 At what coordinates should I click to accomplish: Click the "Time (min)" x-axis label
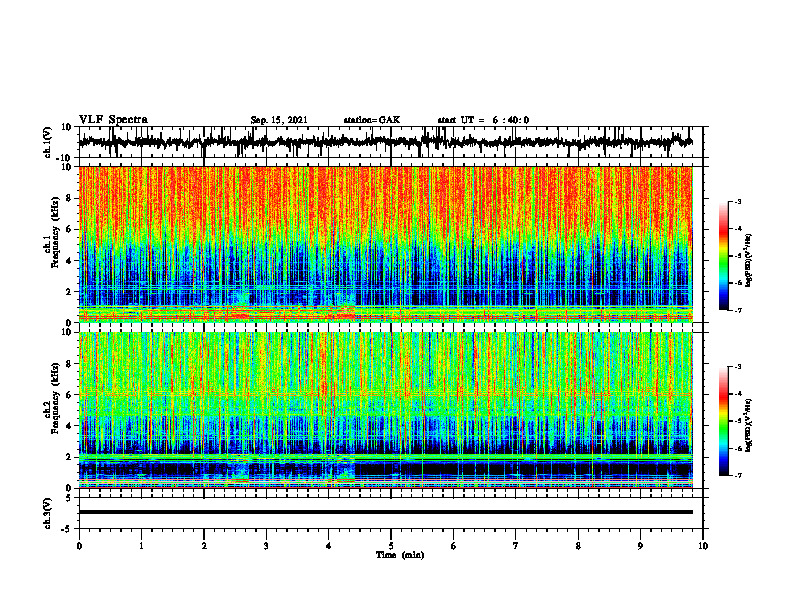pyautogui.click(x=400, y=555)
